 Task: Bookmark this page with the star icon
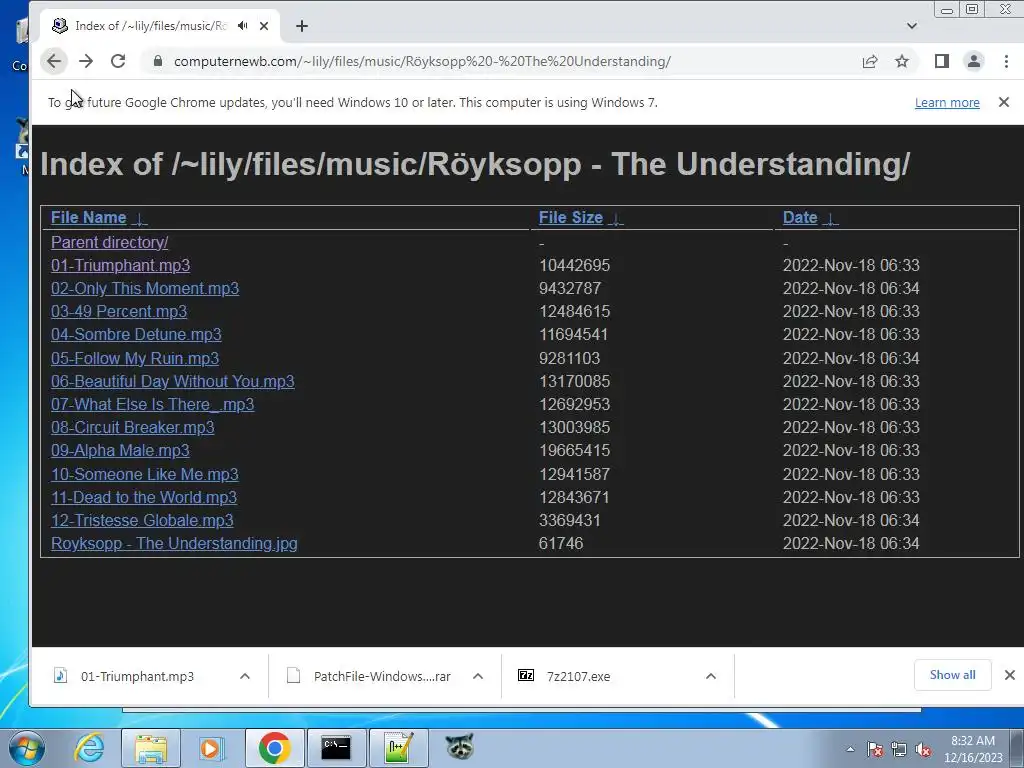tap(902, 61)
